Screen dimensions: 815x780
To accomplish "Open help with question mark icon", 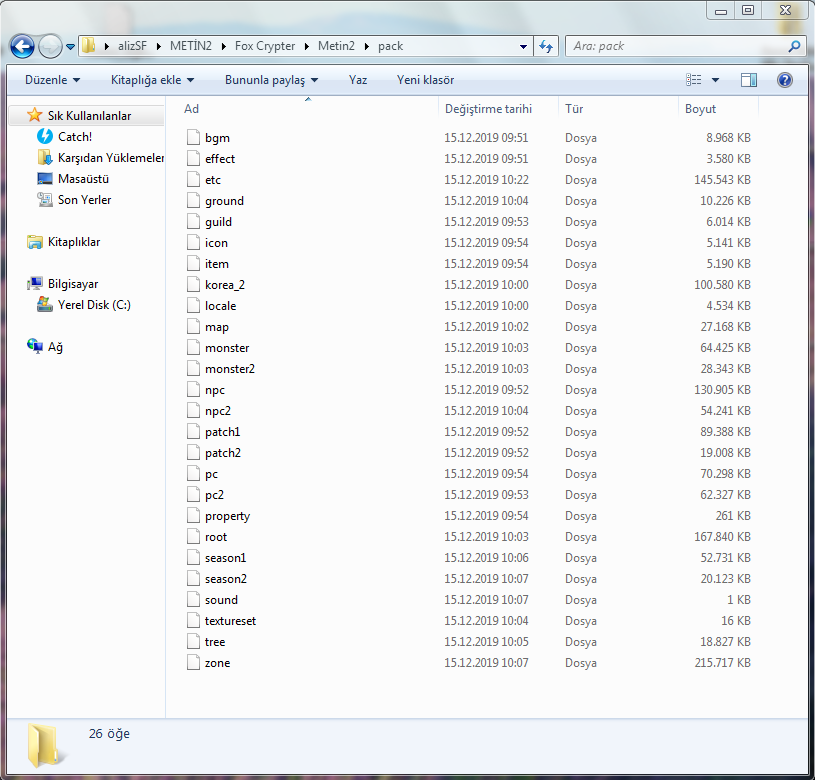I will tap(784, 80).
